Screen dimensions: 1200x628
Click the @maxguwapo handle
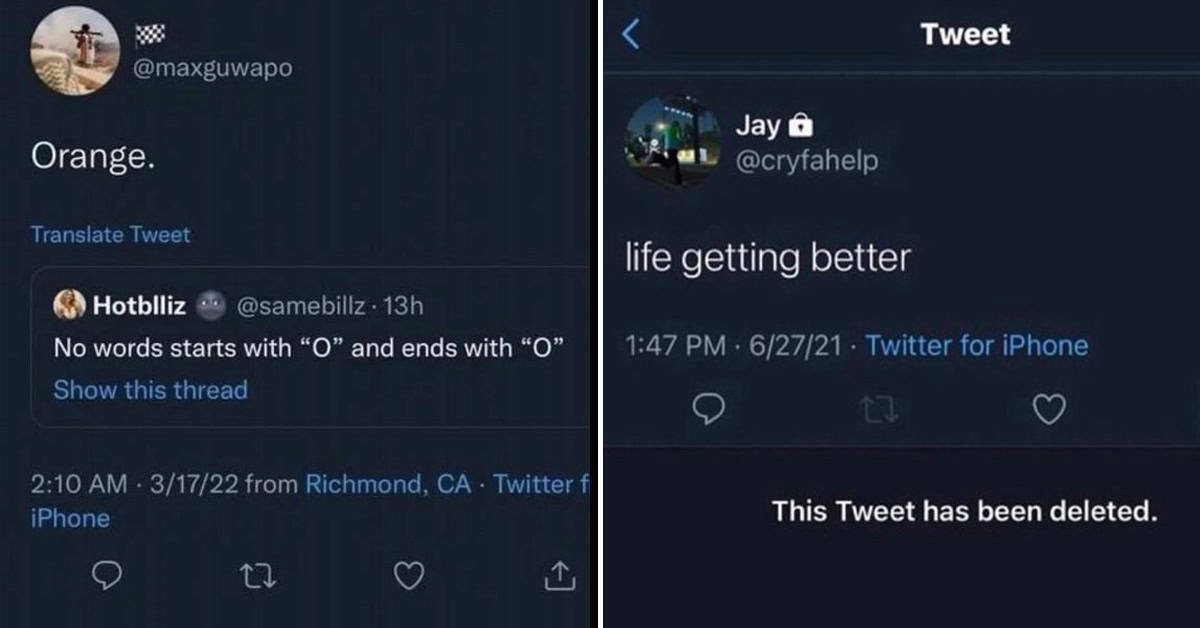tap(213, 68)
